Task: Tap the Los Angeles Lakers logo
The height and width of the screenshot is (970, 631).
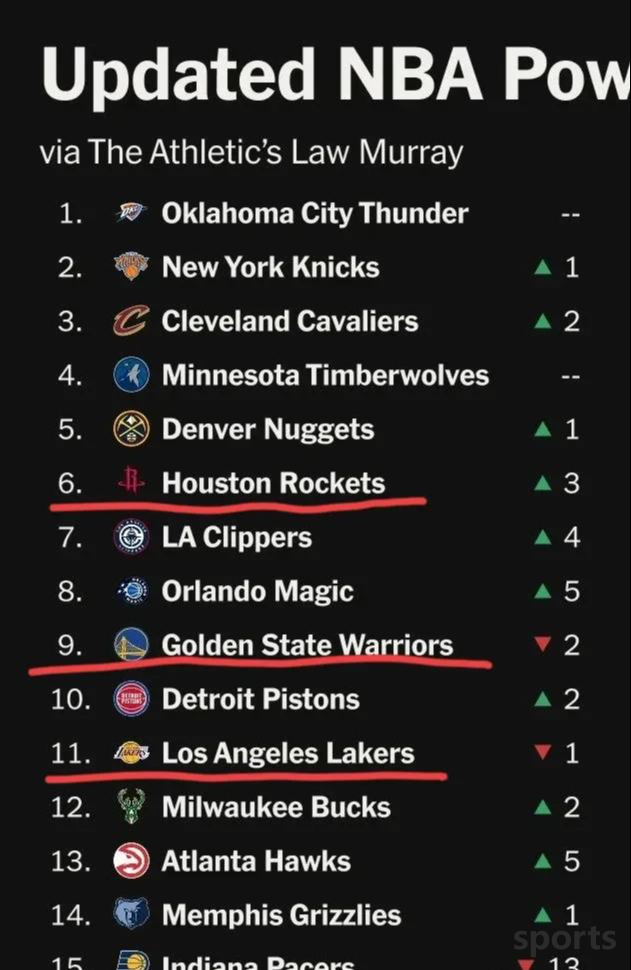Action: pos(131,753)
